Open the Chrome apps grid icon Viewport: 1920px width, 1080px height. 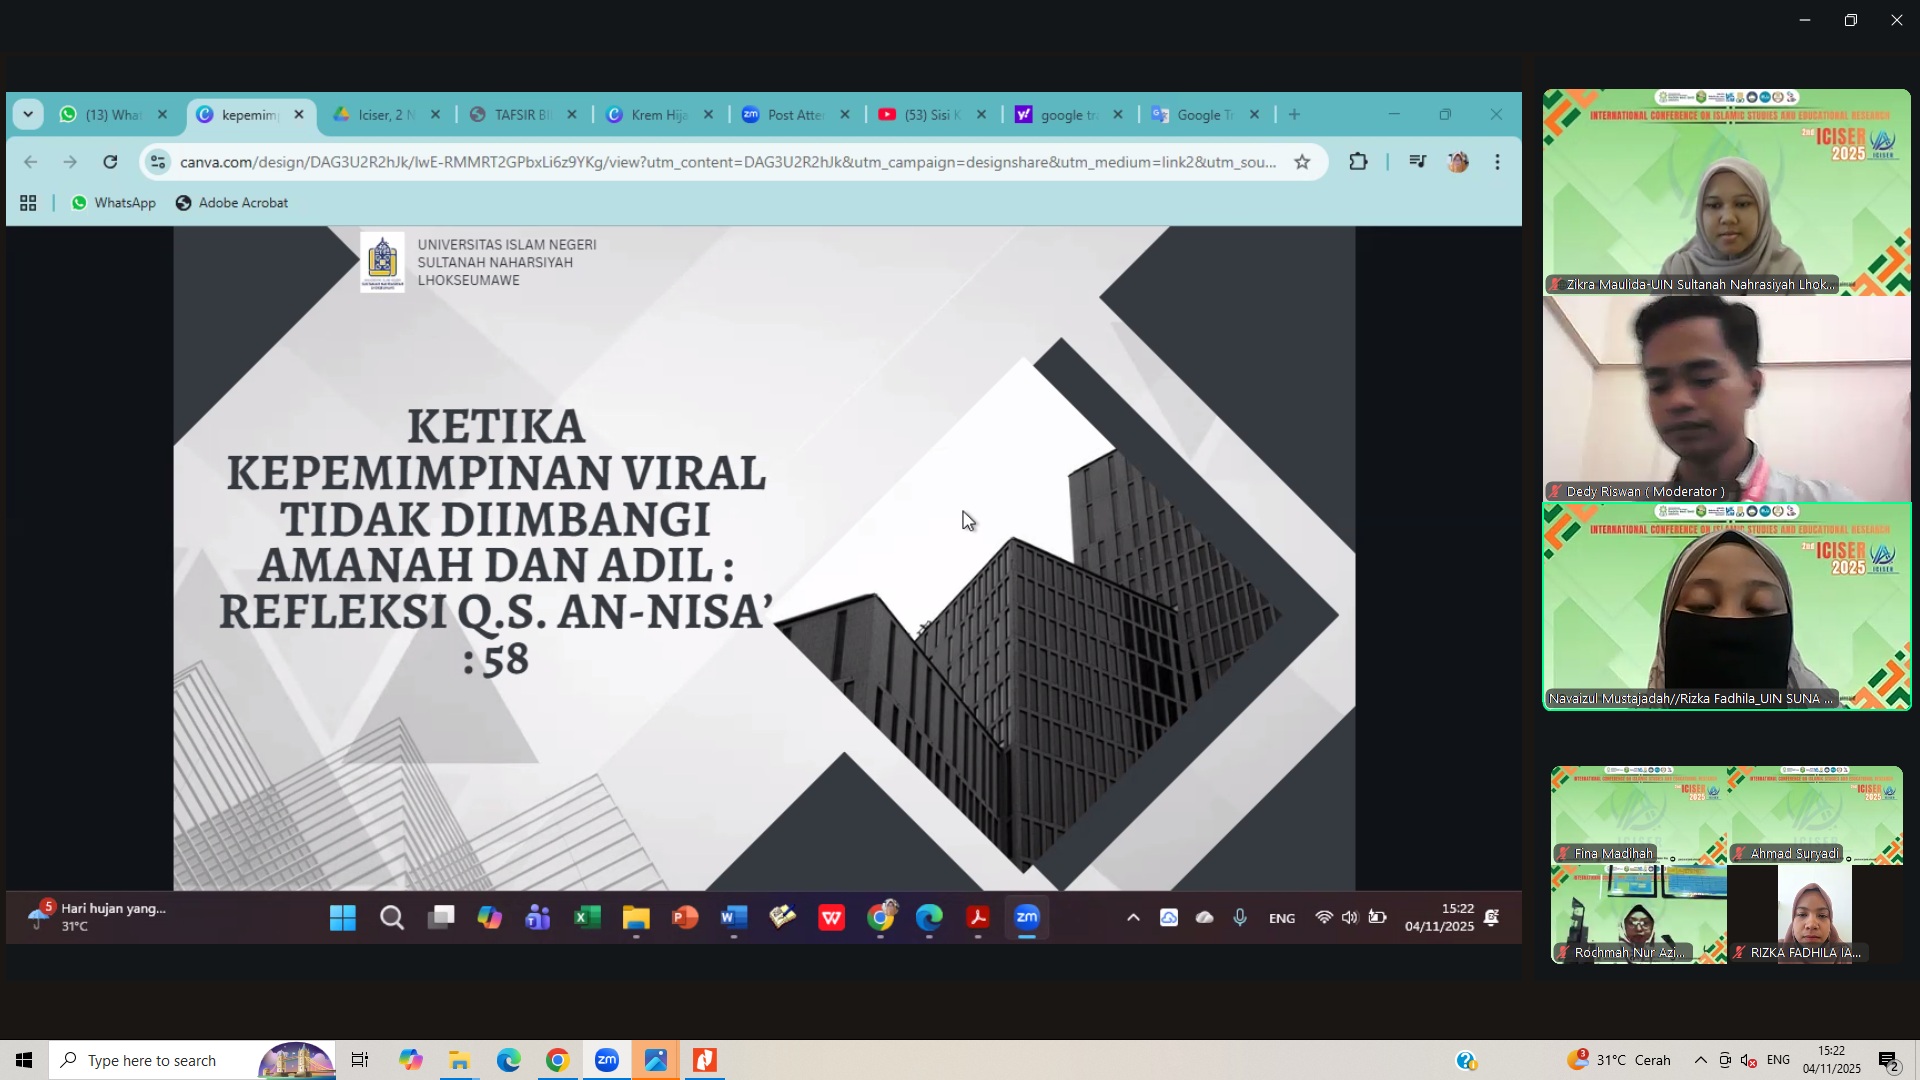(x=28, y=203)
